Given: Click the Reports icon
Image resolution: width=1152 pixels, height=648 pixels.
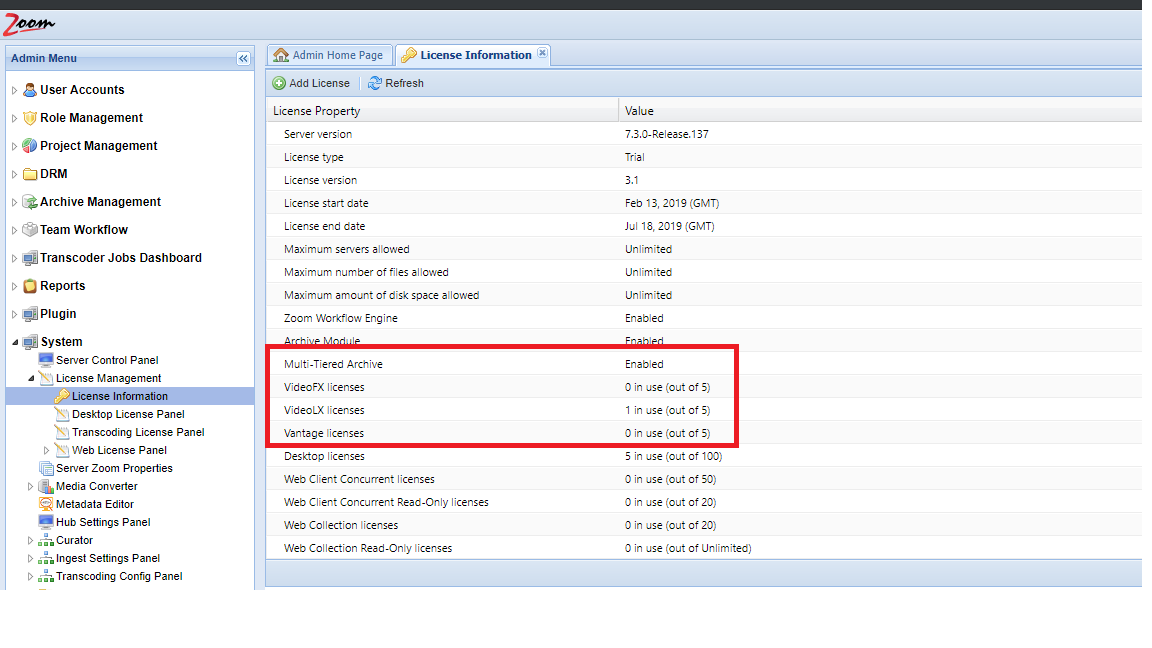Looking at the screenshot, I should point(30,286).
